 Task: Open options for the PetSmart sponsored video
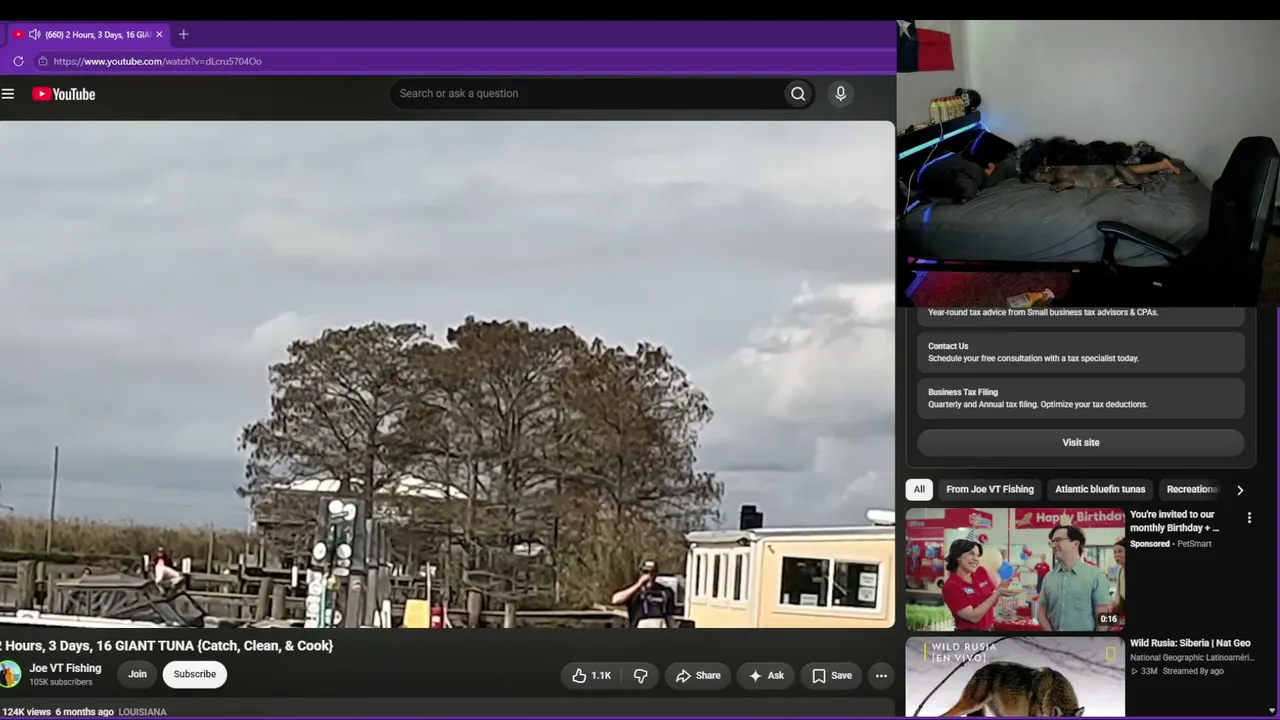[x=1249, y=518]
